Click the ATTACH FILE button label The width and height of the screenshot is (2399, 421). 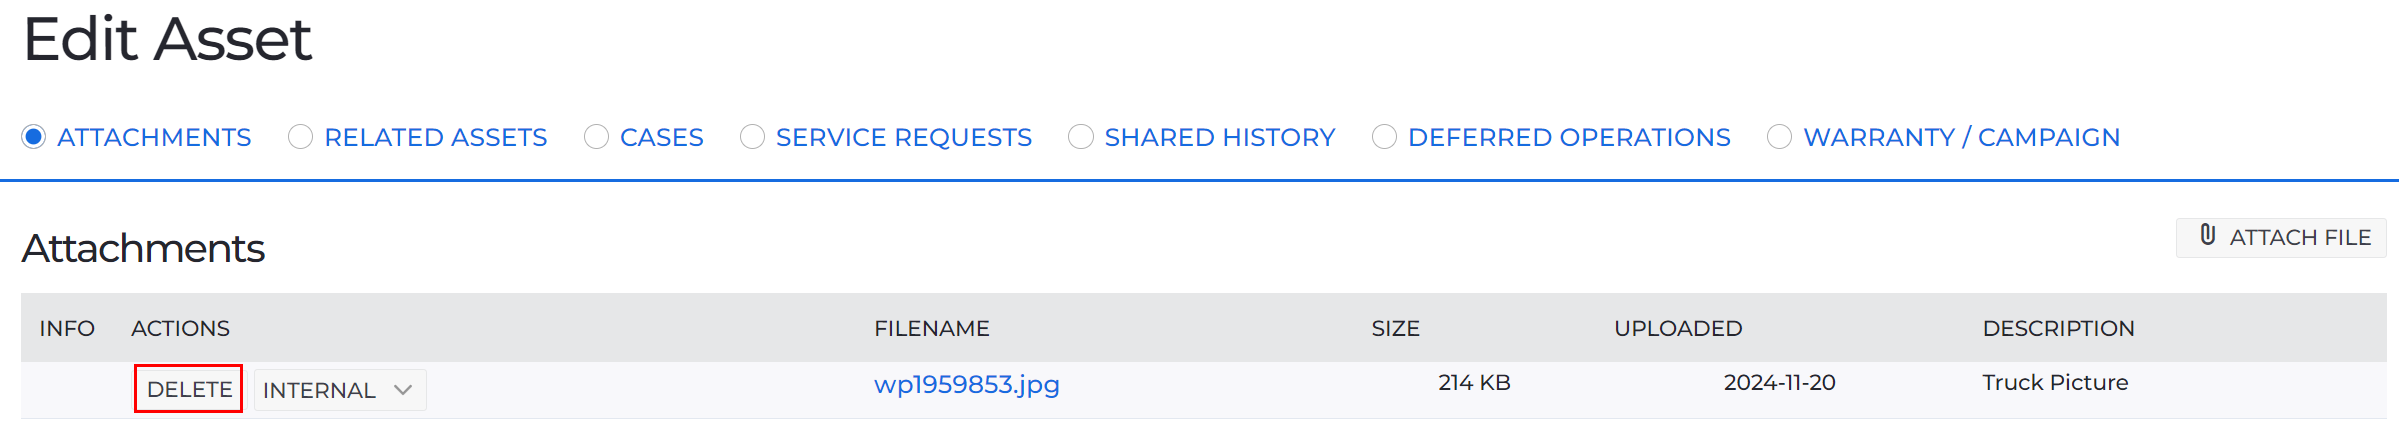2300,238
